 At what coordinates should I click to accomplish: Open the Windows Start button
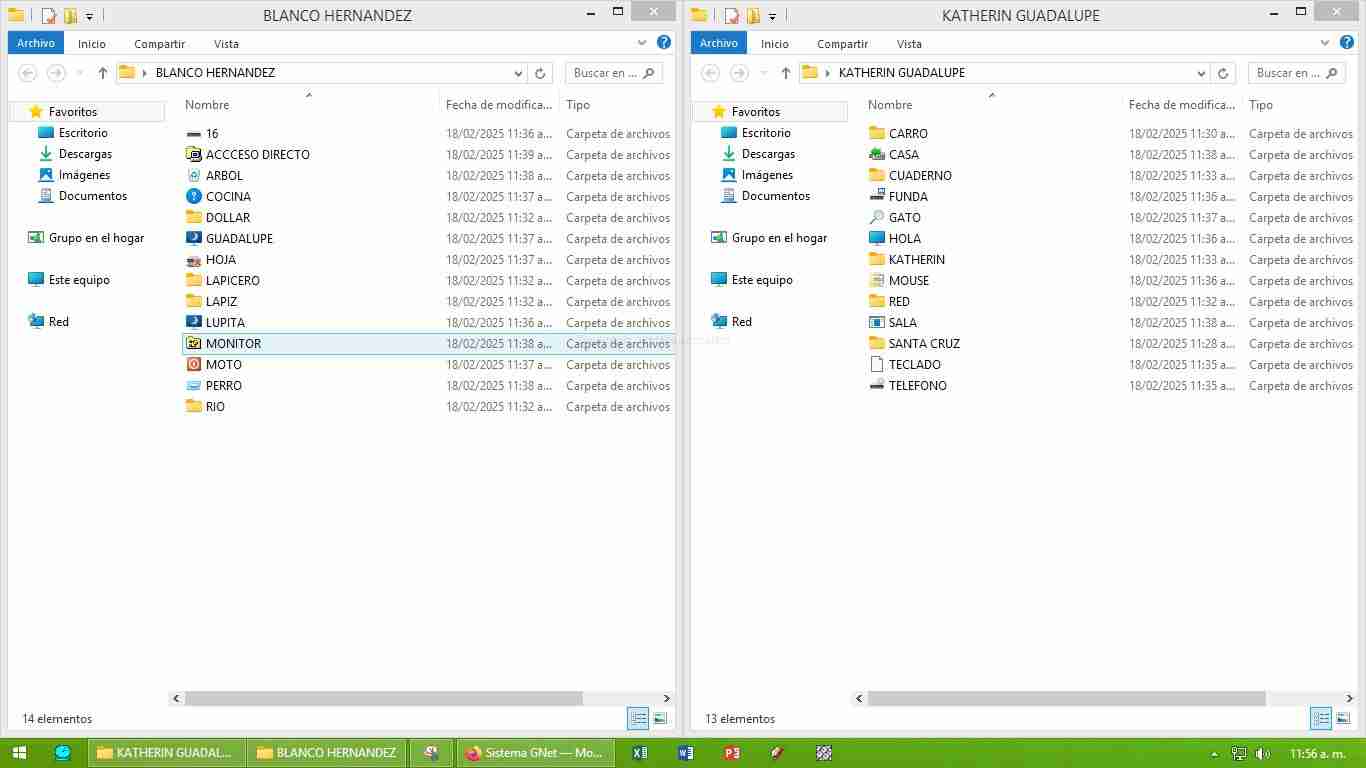(19, 753)
